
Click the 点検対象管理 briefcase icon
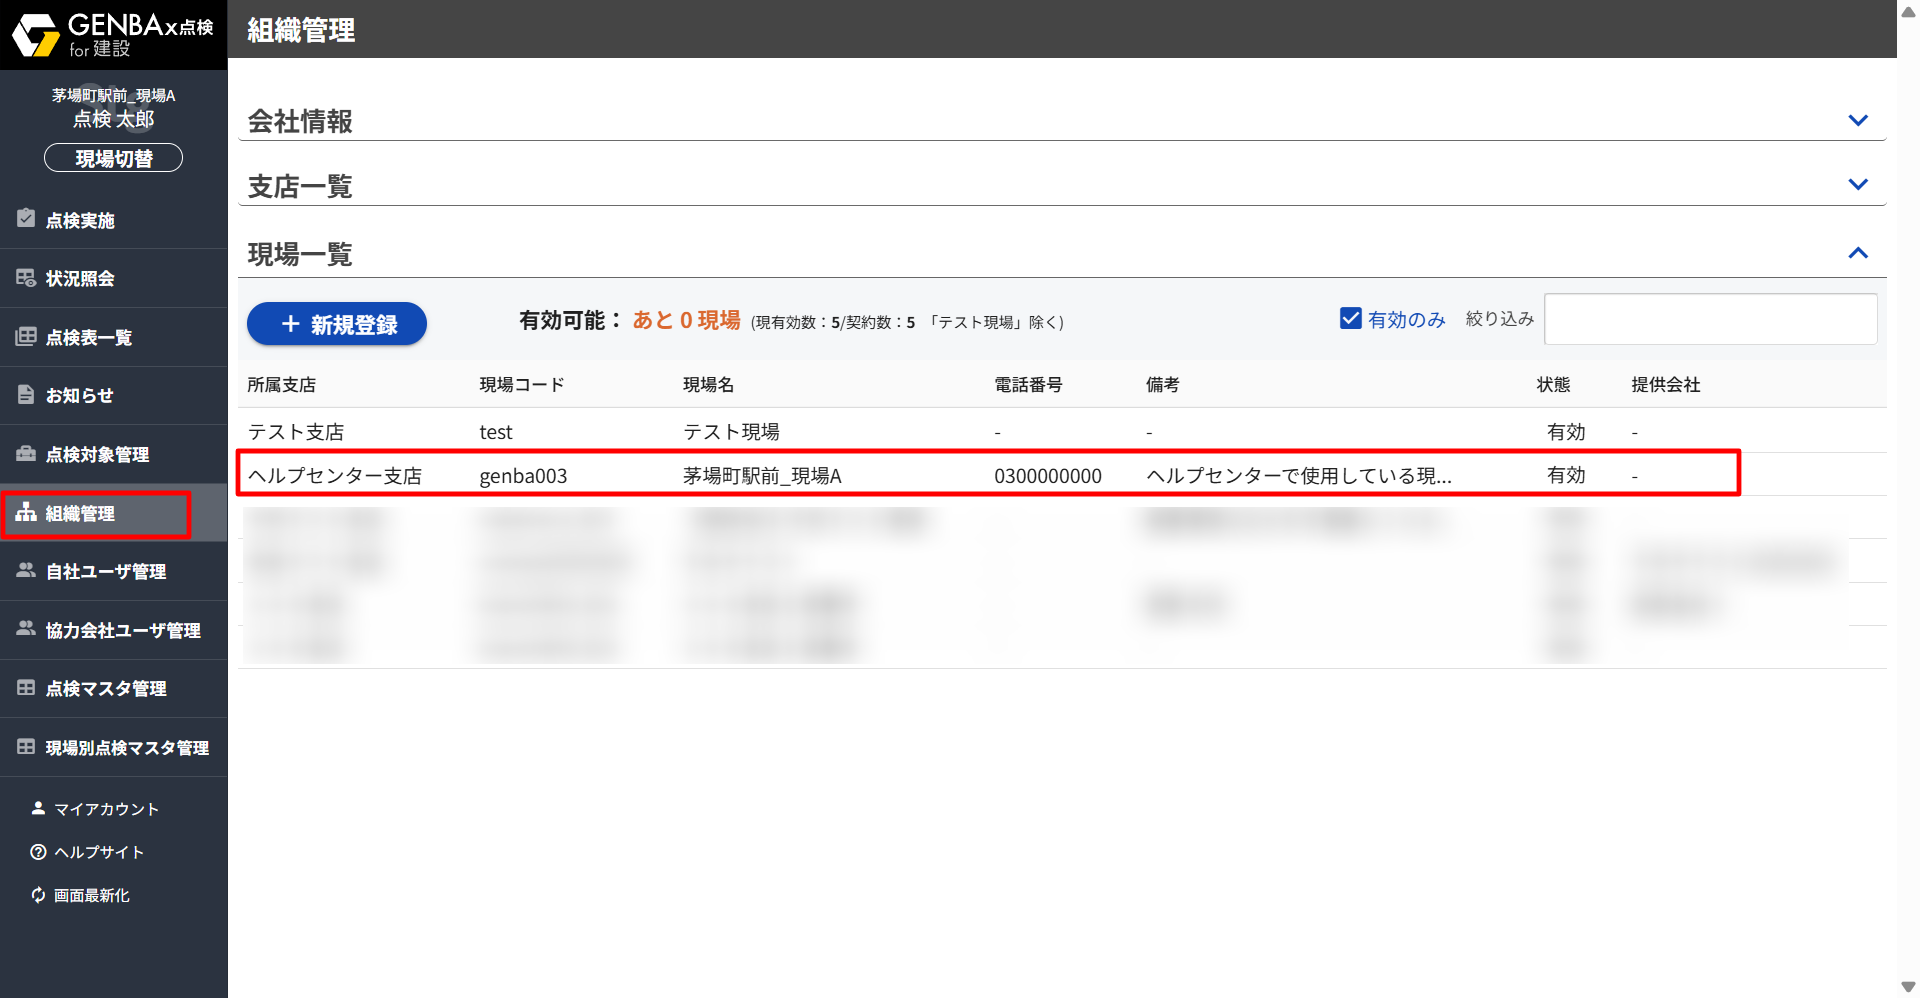[26, 454]
